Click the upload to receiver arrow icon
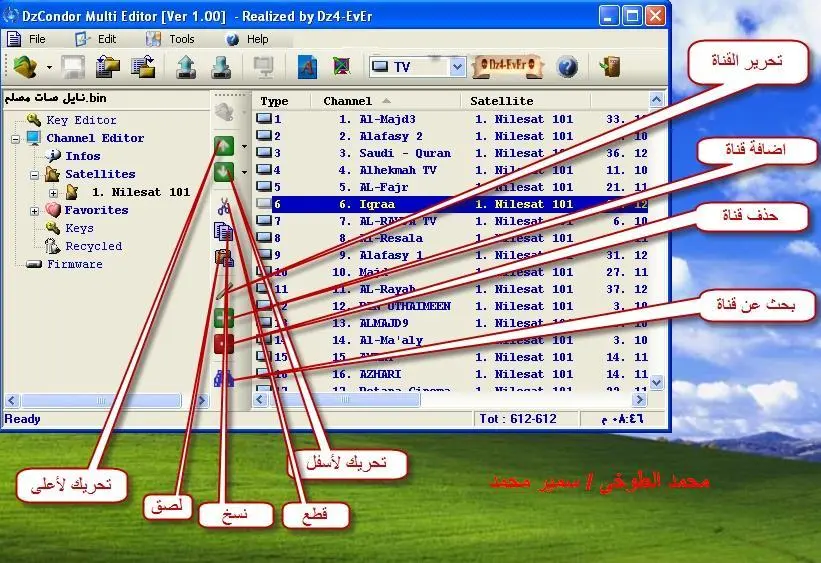821x563 pixels. click(186, 67)
